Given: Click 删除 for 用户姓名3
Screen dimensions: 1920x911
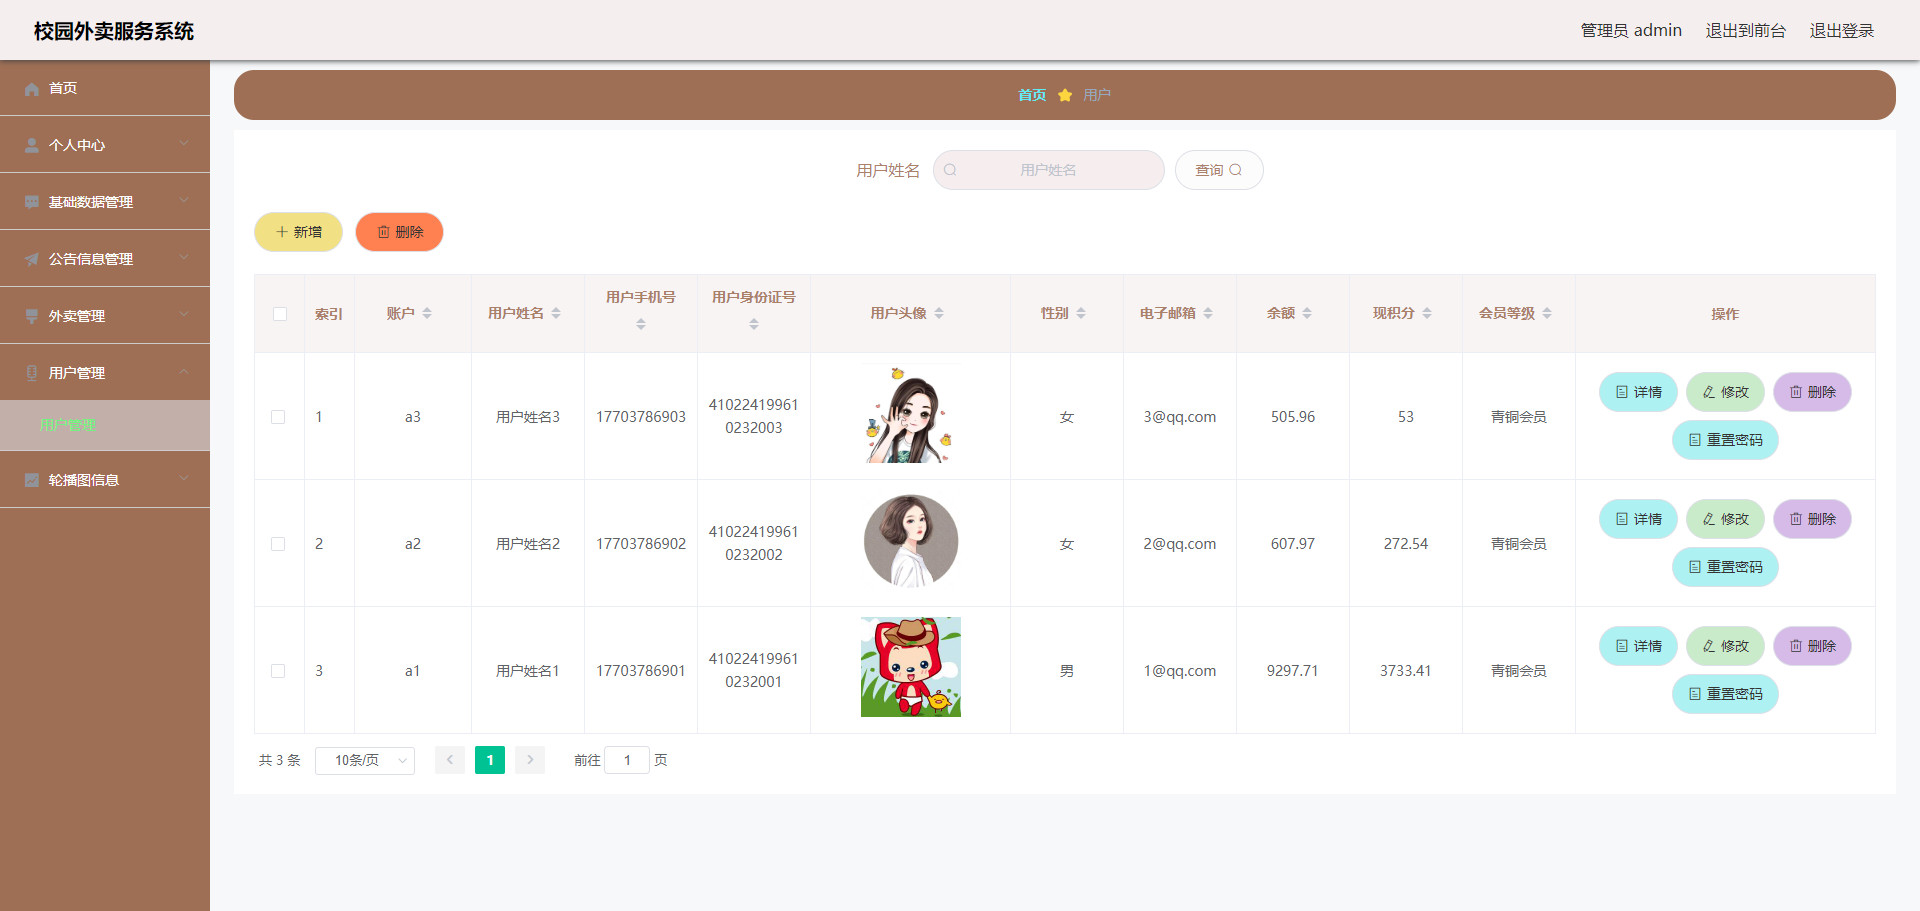Looking at the screenshot, I should click(x=1812, y=392).
